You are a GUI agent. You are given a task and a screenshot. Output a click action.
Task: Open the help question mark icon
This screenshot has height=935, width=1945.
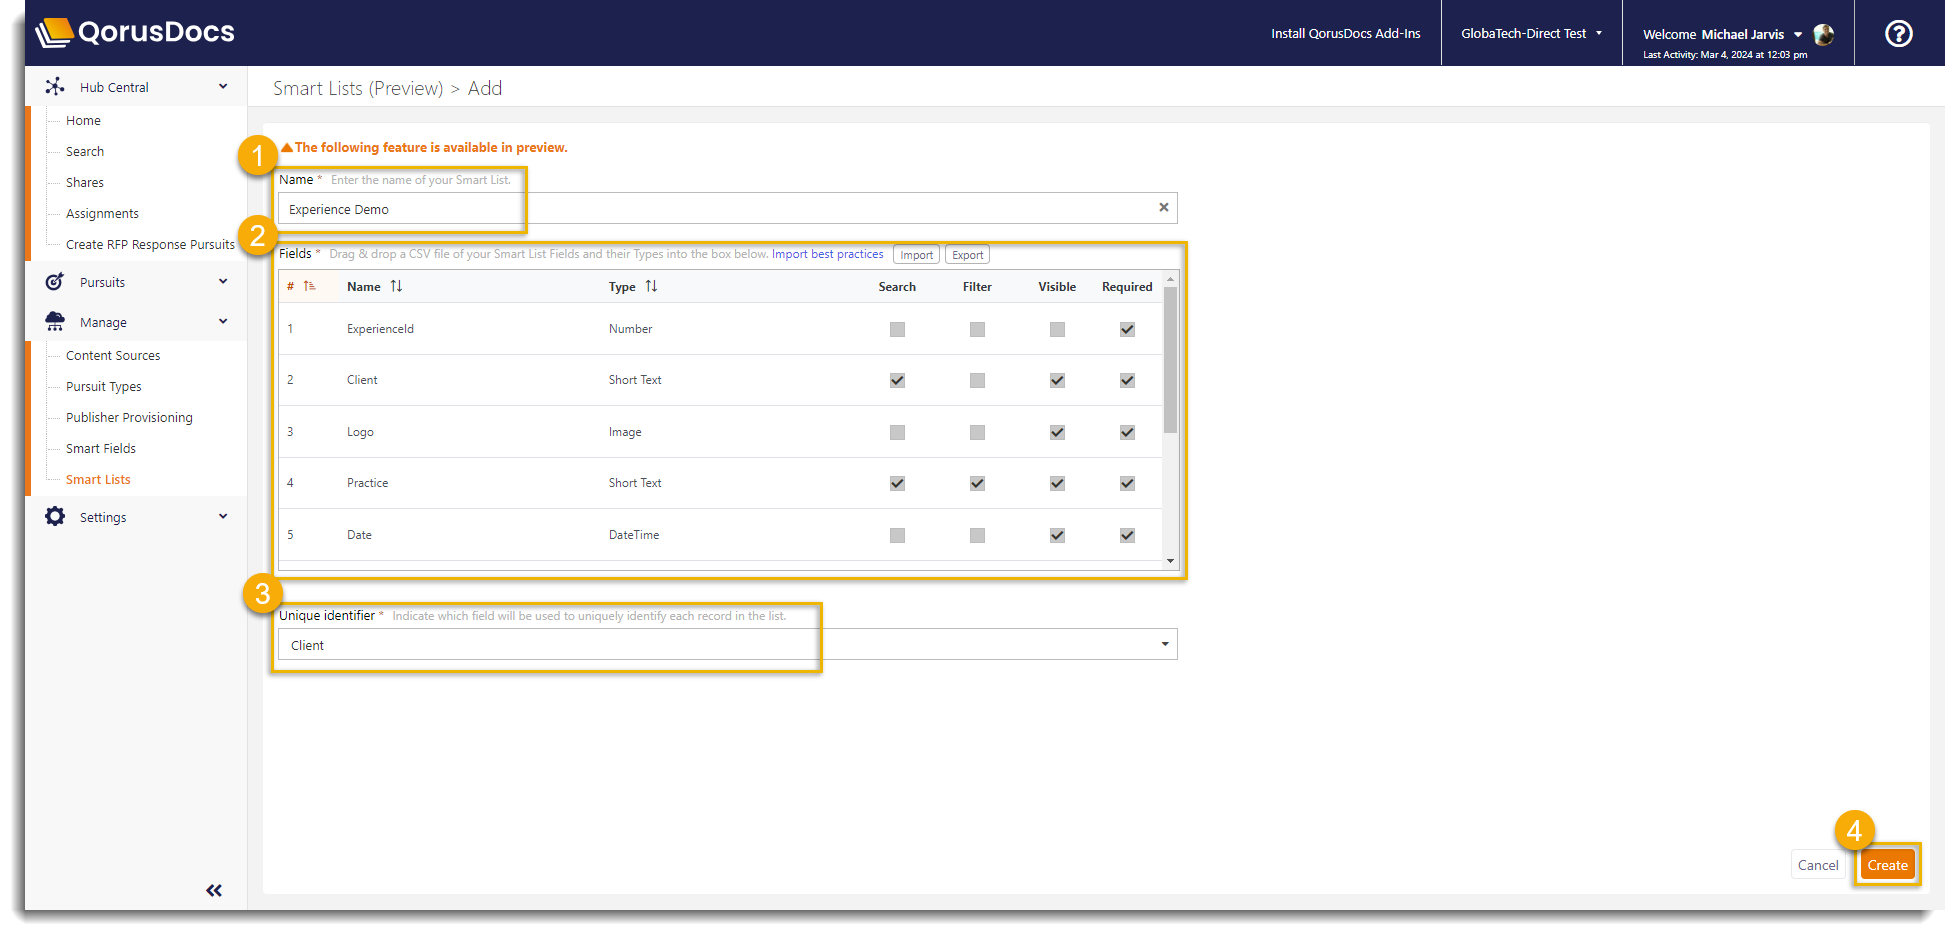[x=1898, y=32]
